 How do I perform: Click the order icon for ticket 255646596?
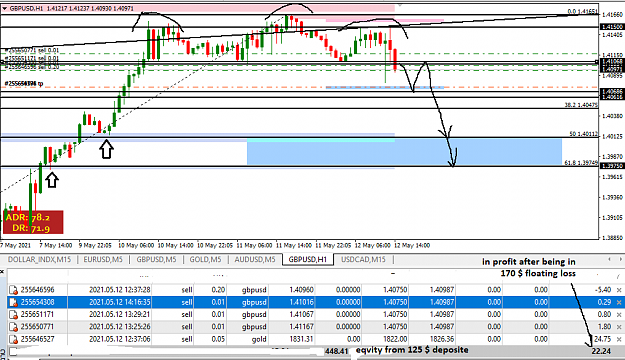click(14, 290)
